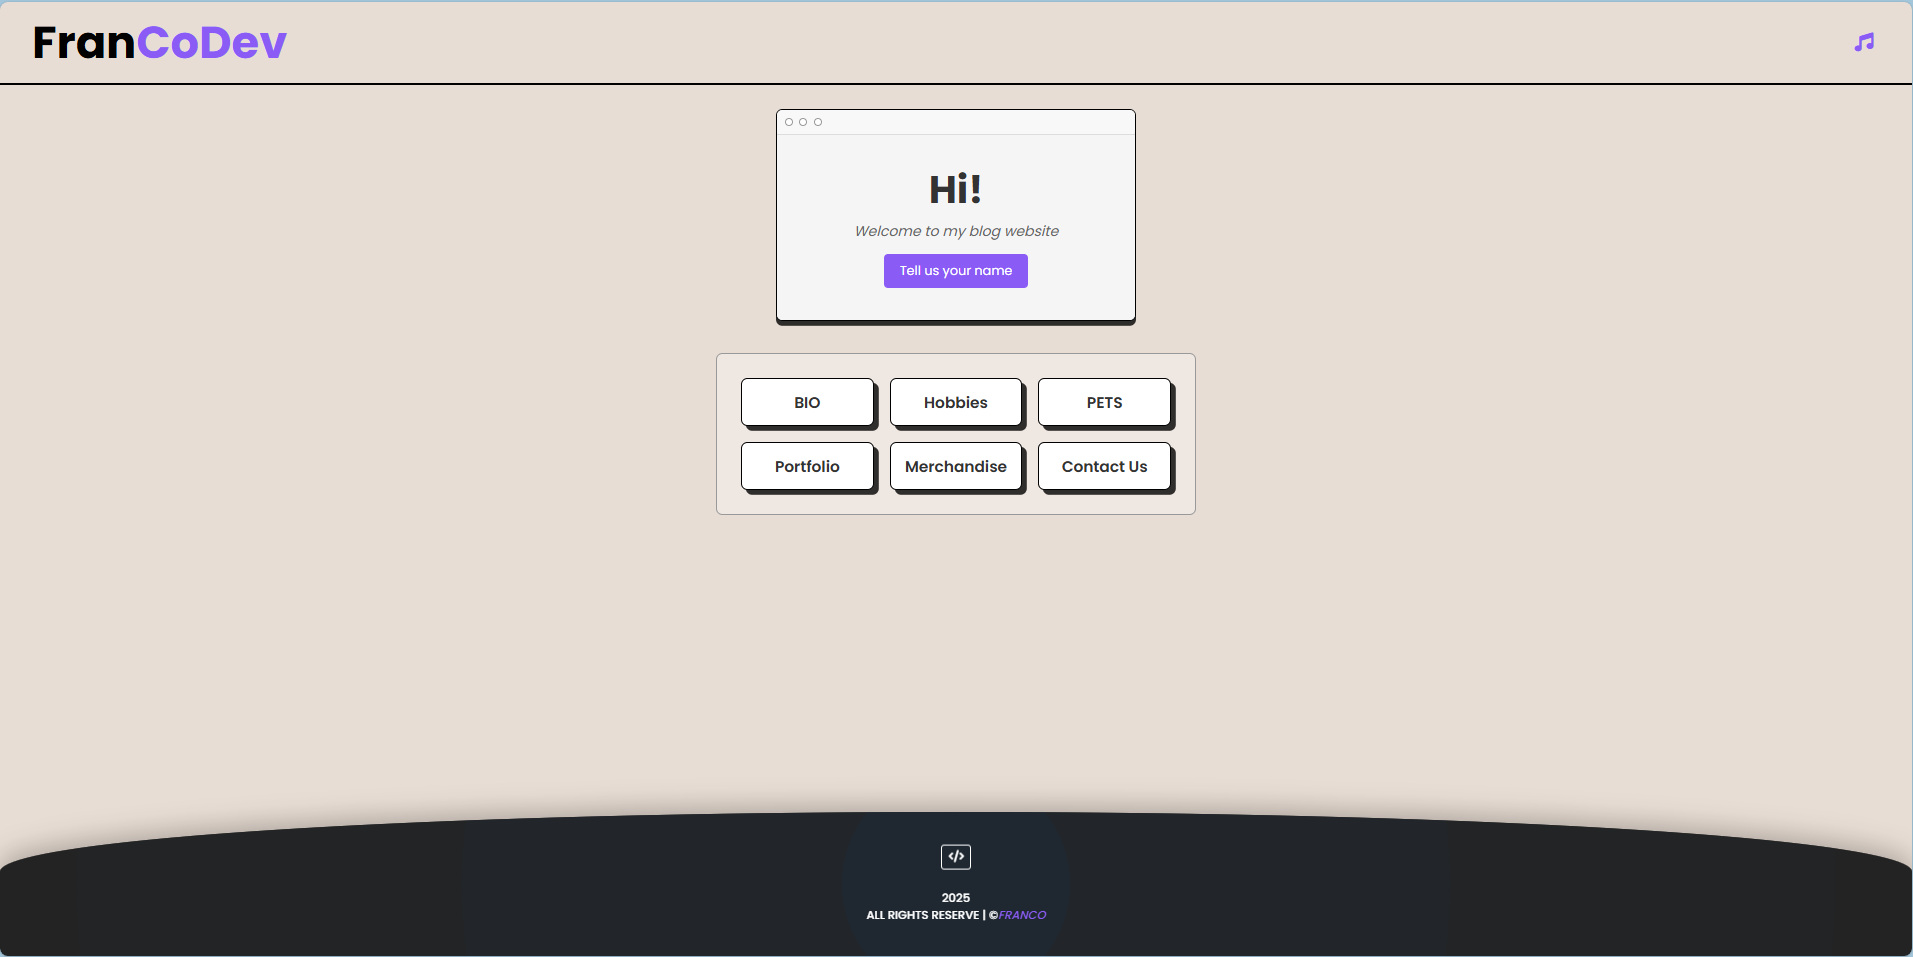Select the PETS navigation button
Viewport: 1913px width, 957px height.
coord(1104,402)
